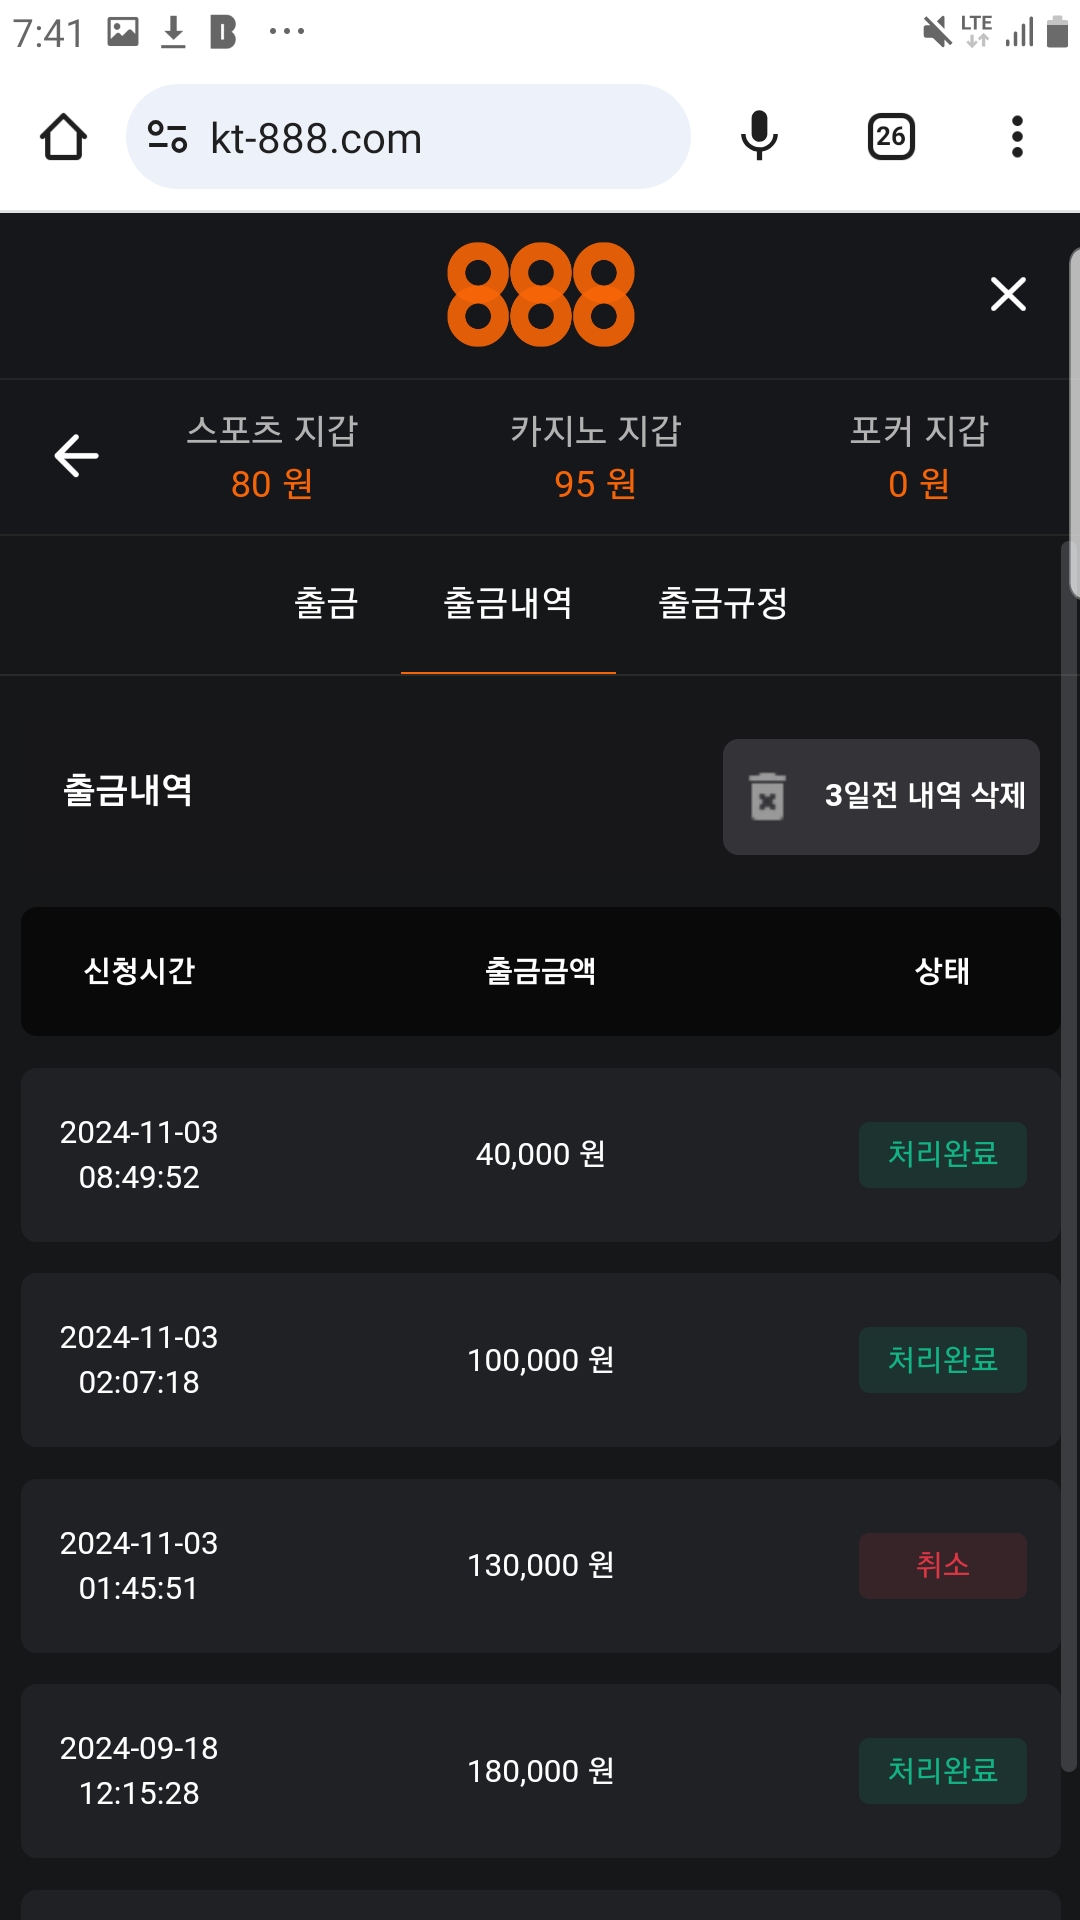Open the 출금규정 tab
1080x1920 pixels.
pyautogui.click(x=723, y=604)
